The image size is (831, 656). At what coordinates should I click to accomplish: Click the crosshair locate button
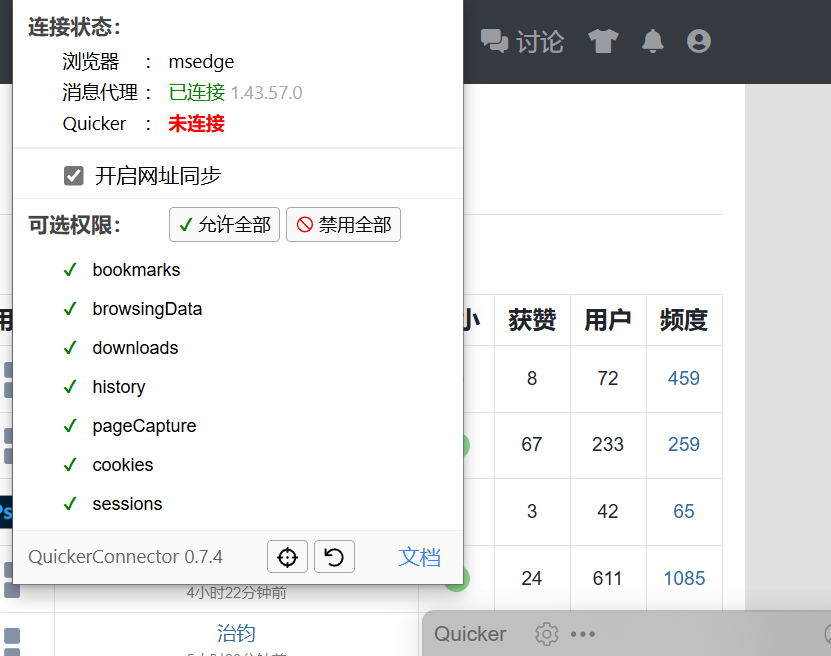(x=287, y=557)
